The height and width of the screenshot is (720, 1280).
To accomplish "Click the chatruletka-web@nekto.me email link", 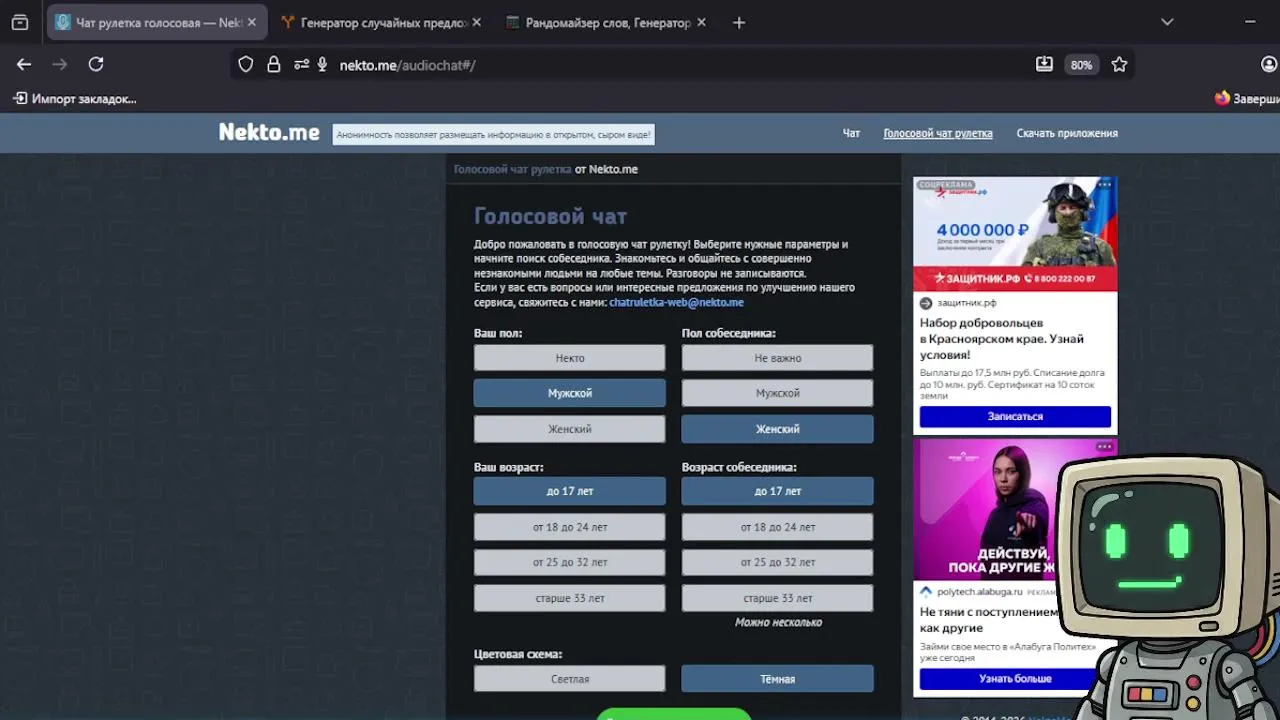I will [676, 302].
